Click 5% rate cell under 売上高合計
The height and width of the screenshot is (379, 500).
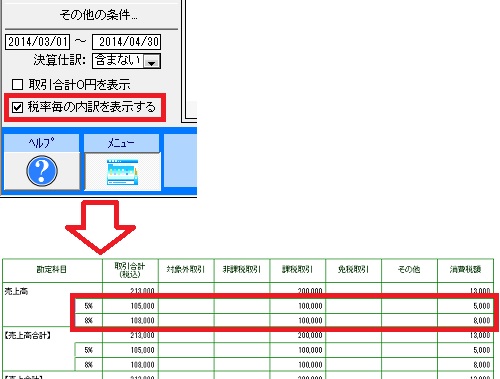(x=88, y=350)
